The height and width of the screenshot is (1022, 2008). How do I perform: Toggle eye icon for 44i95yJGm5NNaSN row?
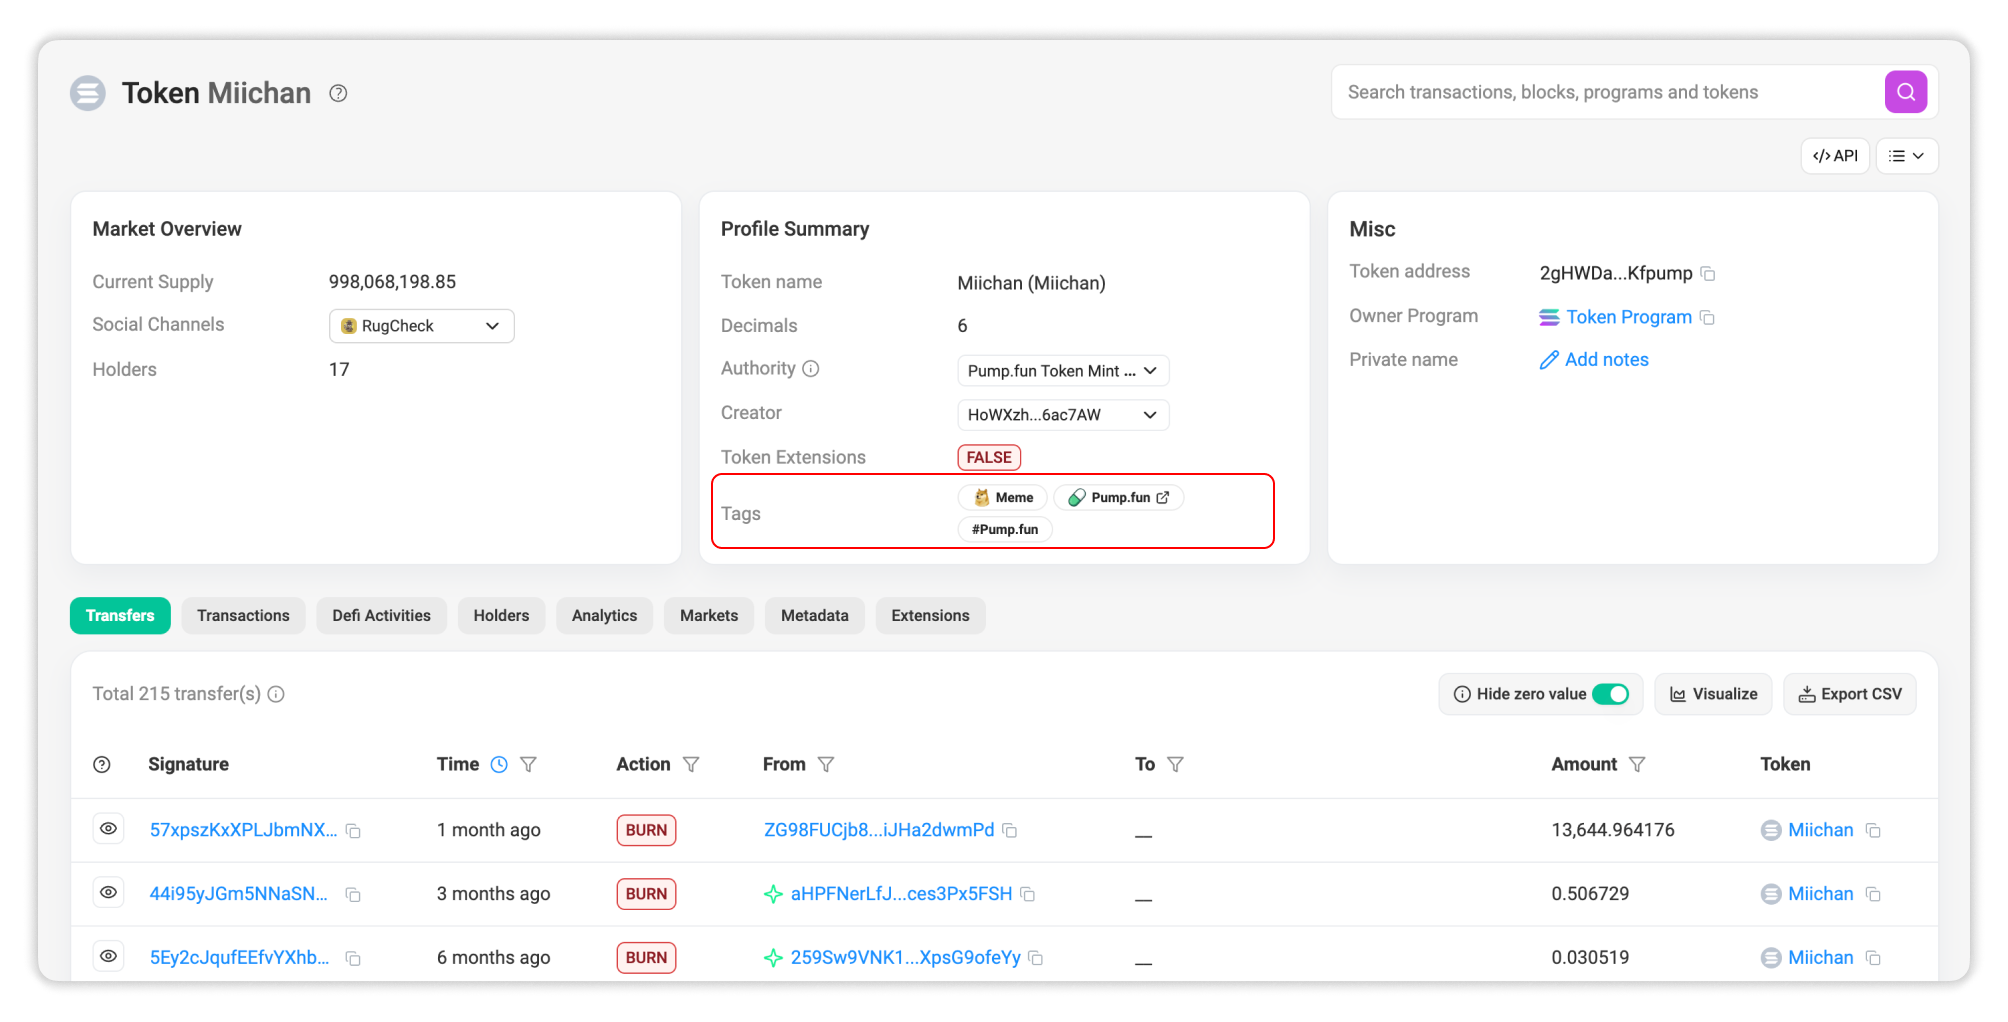(x=108, y=893)
